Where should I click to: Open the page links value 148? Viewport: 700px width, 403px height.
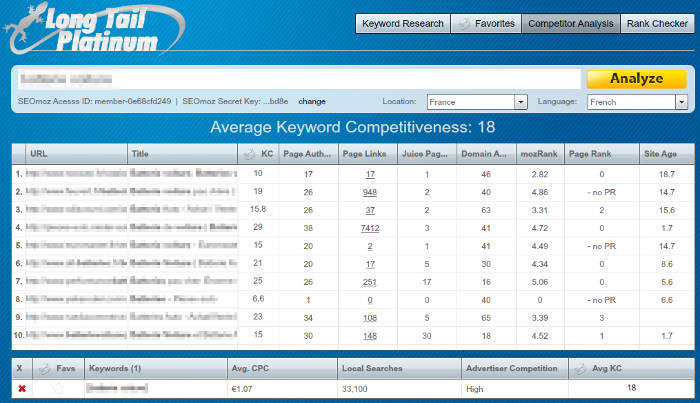tap(370, 336)
